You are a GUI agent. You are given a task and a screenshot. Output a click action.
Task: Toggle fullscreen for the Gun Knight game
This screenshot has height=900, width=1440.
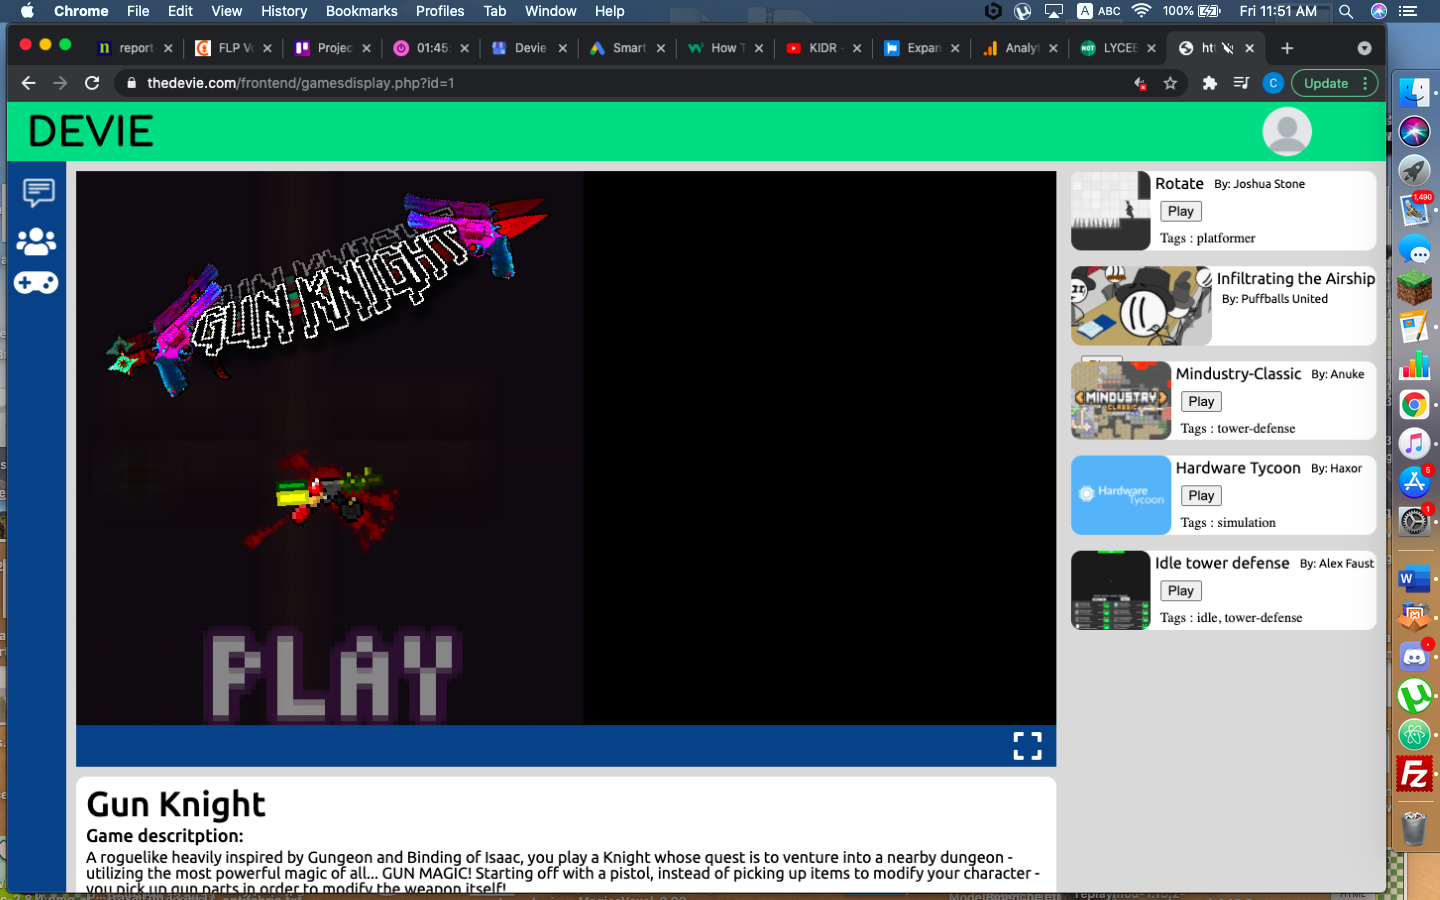(1027, 746)
